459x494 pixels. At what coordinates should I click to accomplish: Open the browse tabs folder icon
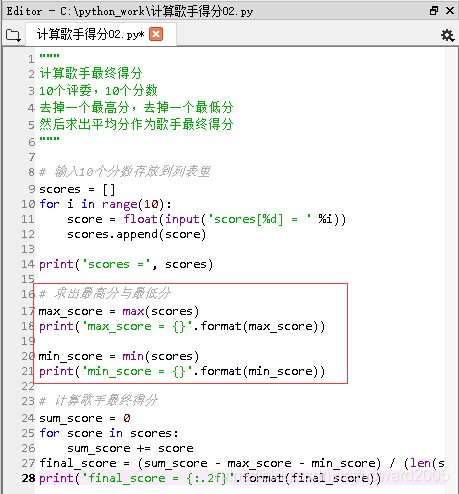point(13,35)
